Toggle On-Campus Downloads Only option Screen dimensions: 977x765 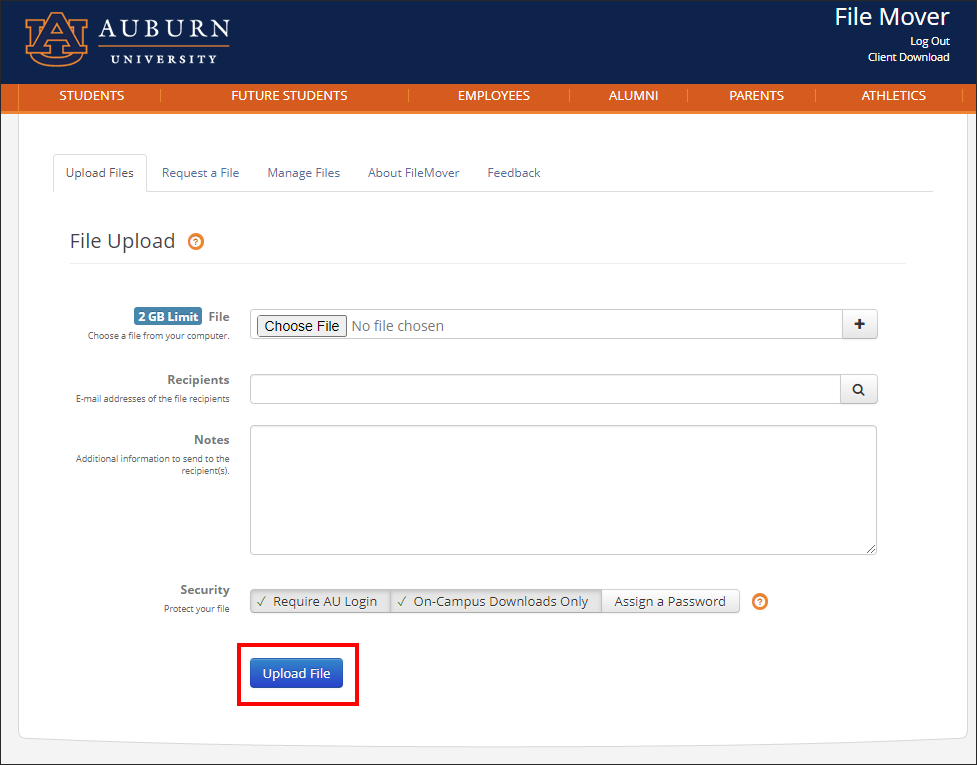(x=496, y=601)
